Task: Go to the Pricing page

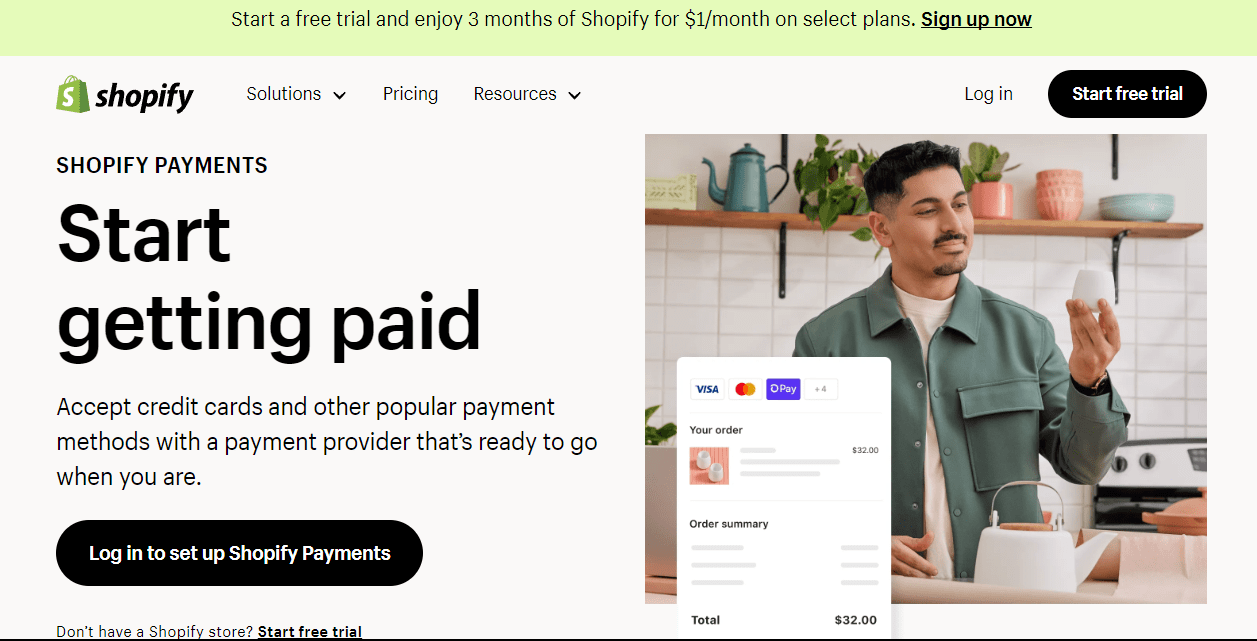Action: point(410,94)
